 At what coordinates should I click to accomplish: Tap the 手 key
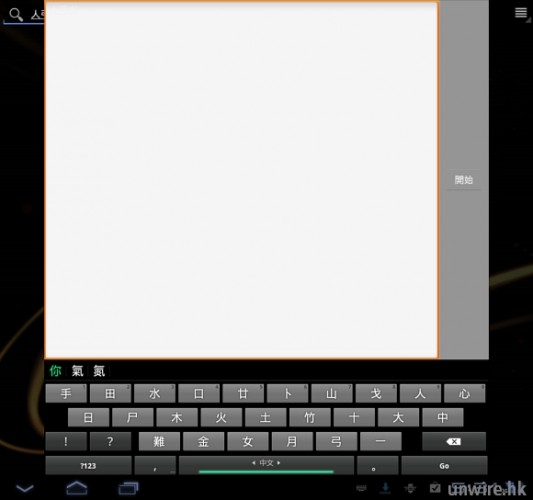(66, 394)
